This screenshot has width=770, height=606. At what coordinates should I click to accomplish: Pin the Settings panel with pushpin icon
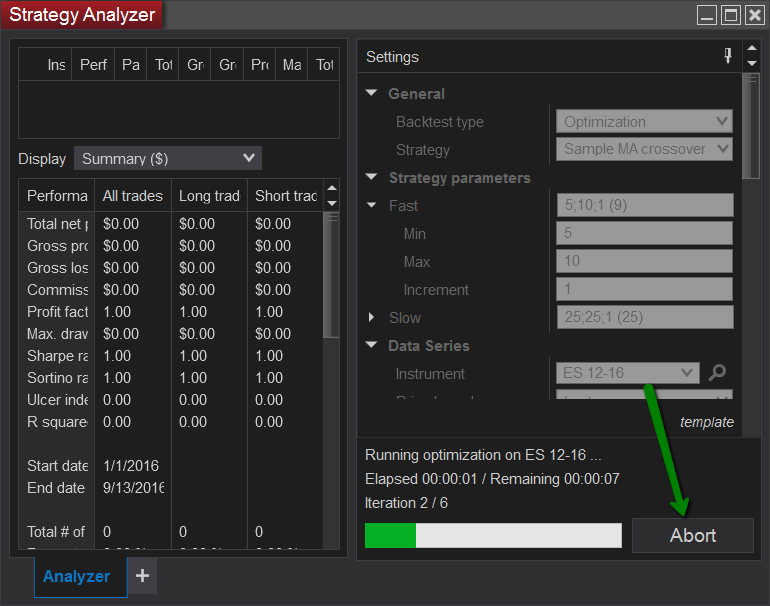click(x=728, y=56)
